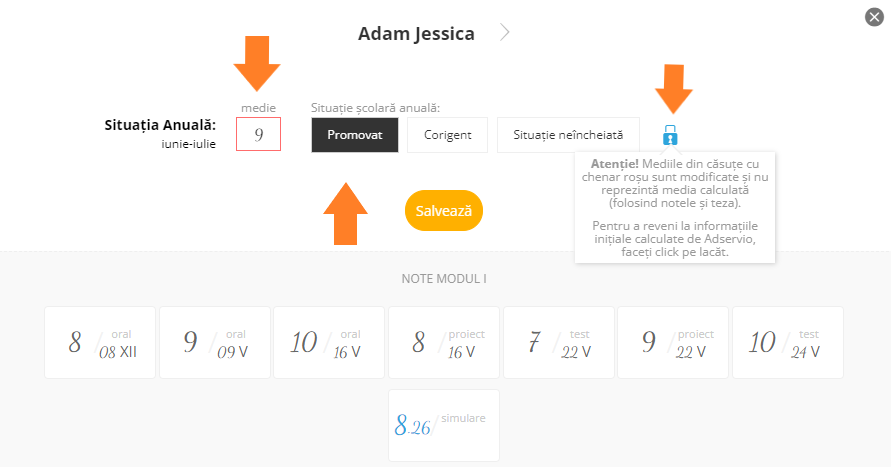Screen dimensions: 891x467
Task: Open the 8.26 simulare grade card
Action: 444,426
